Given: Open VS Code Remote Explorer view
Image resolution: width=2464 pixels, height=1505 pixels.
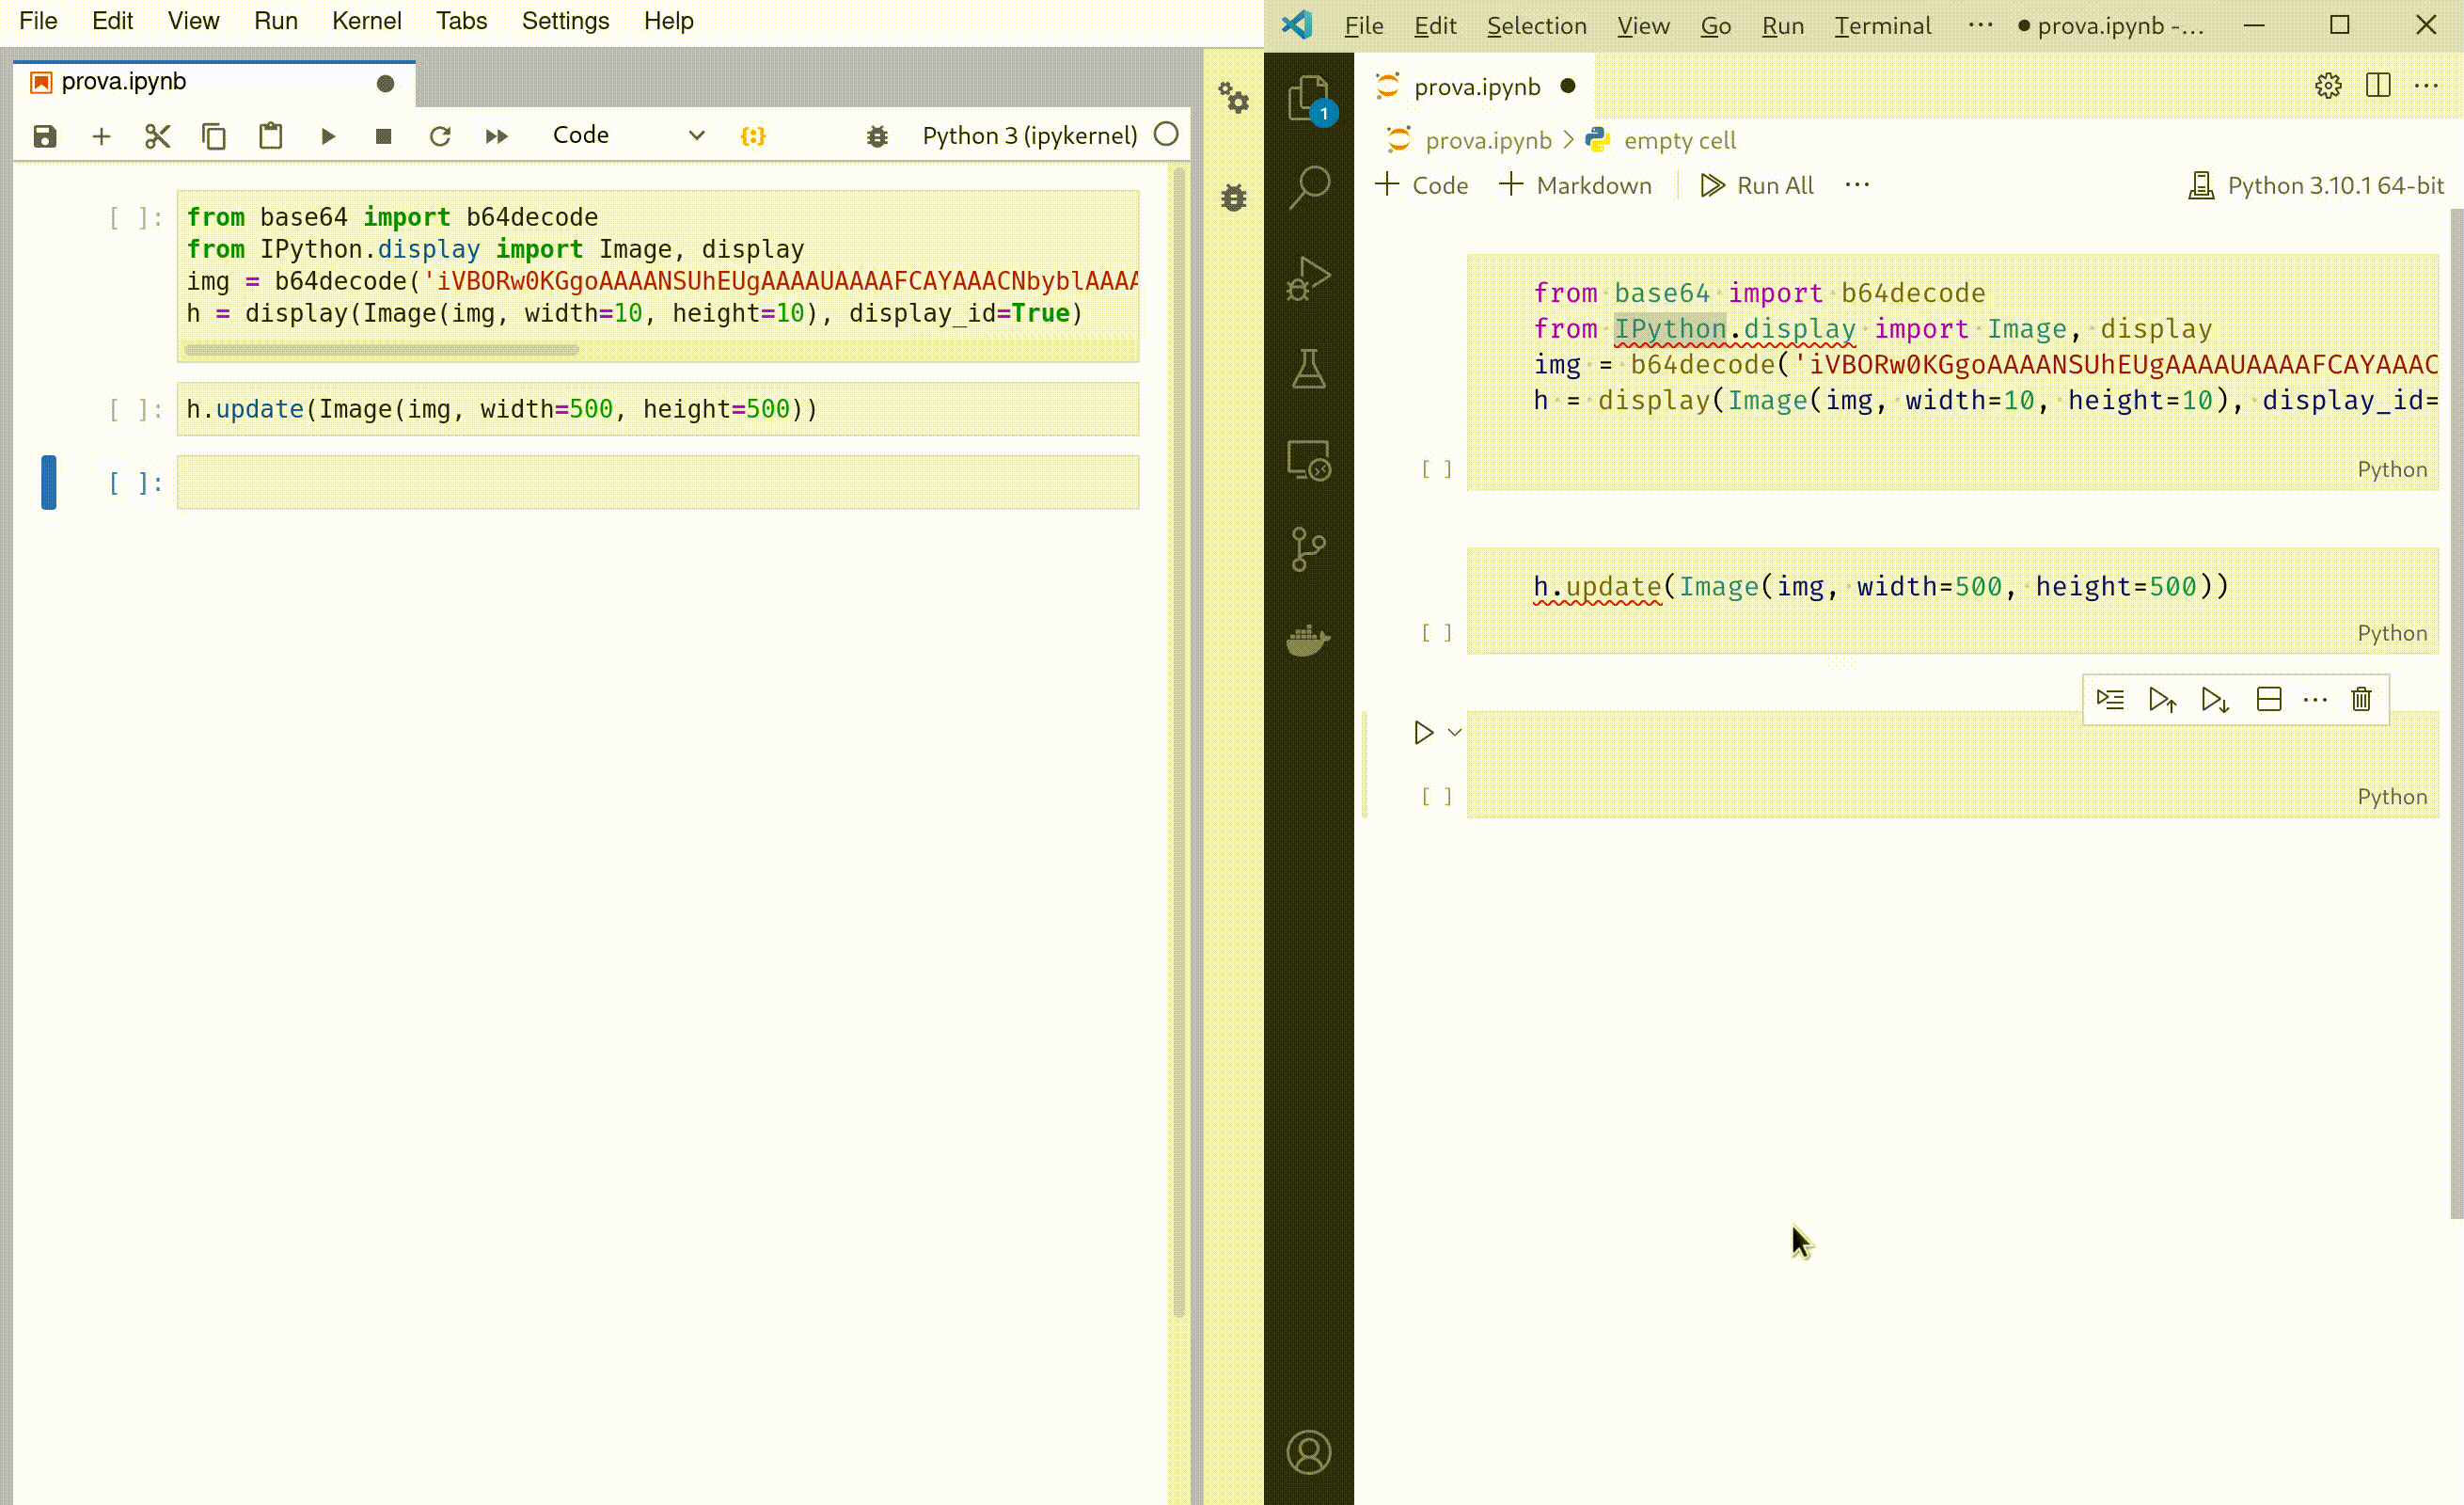Looking at the screenshot, I should click(x=1309, y=460).
